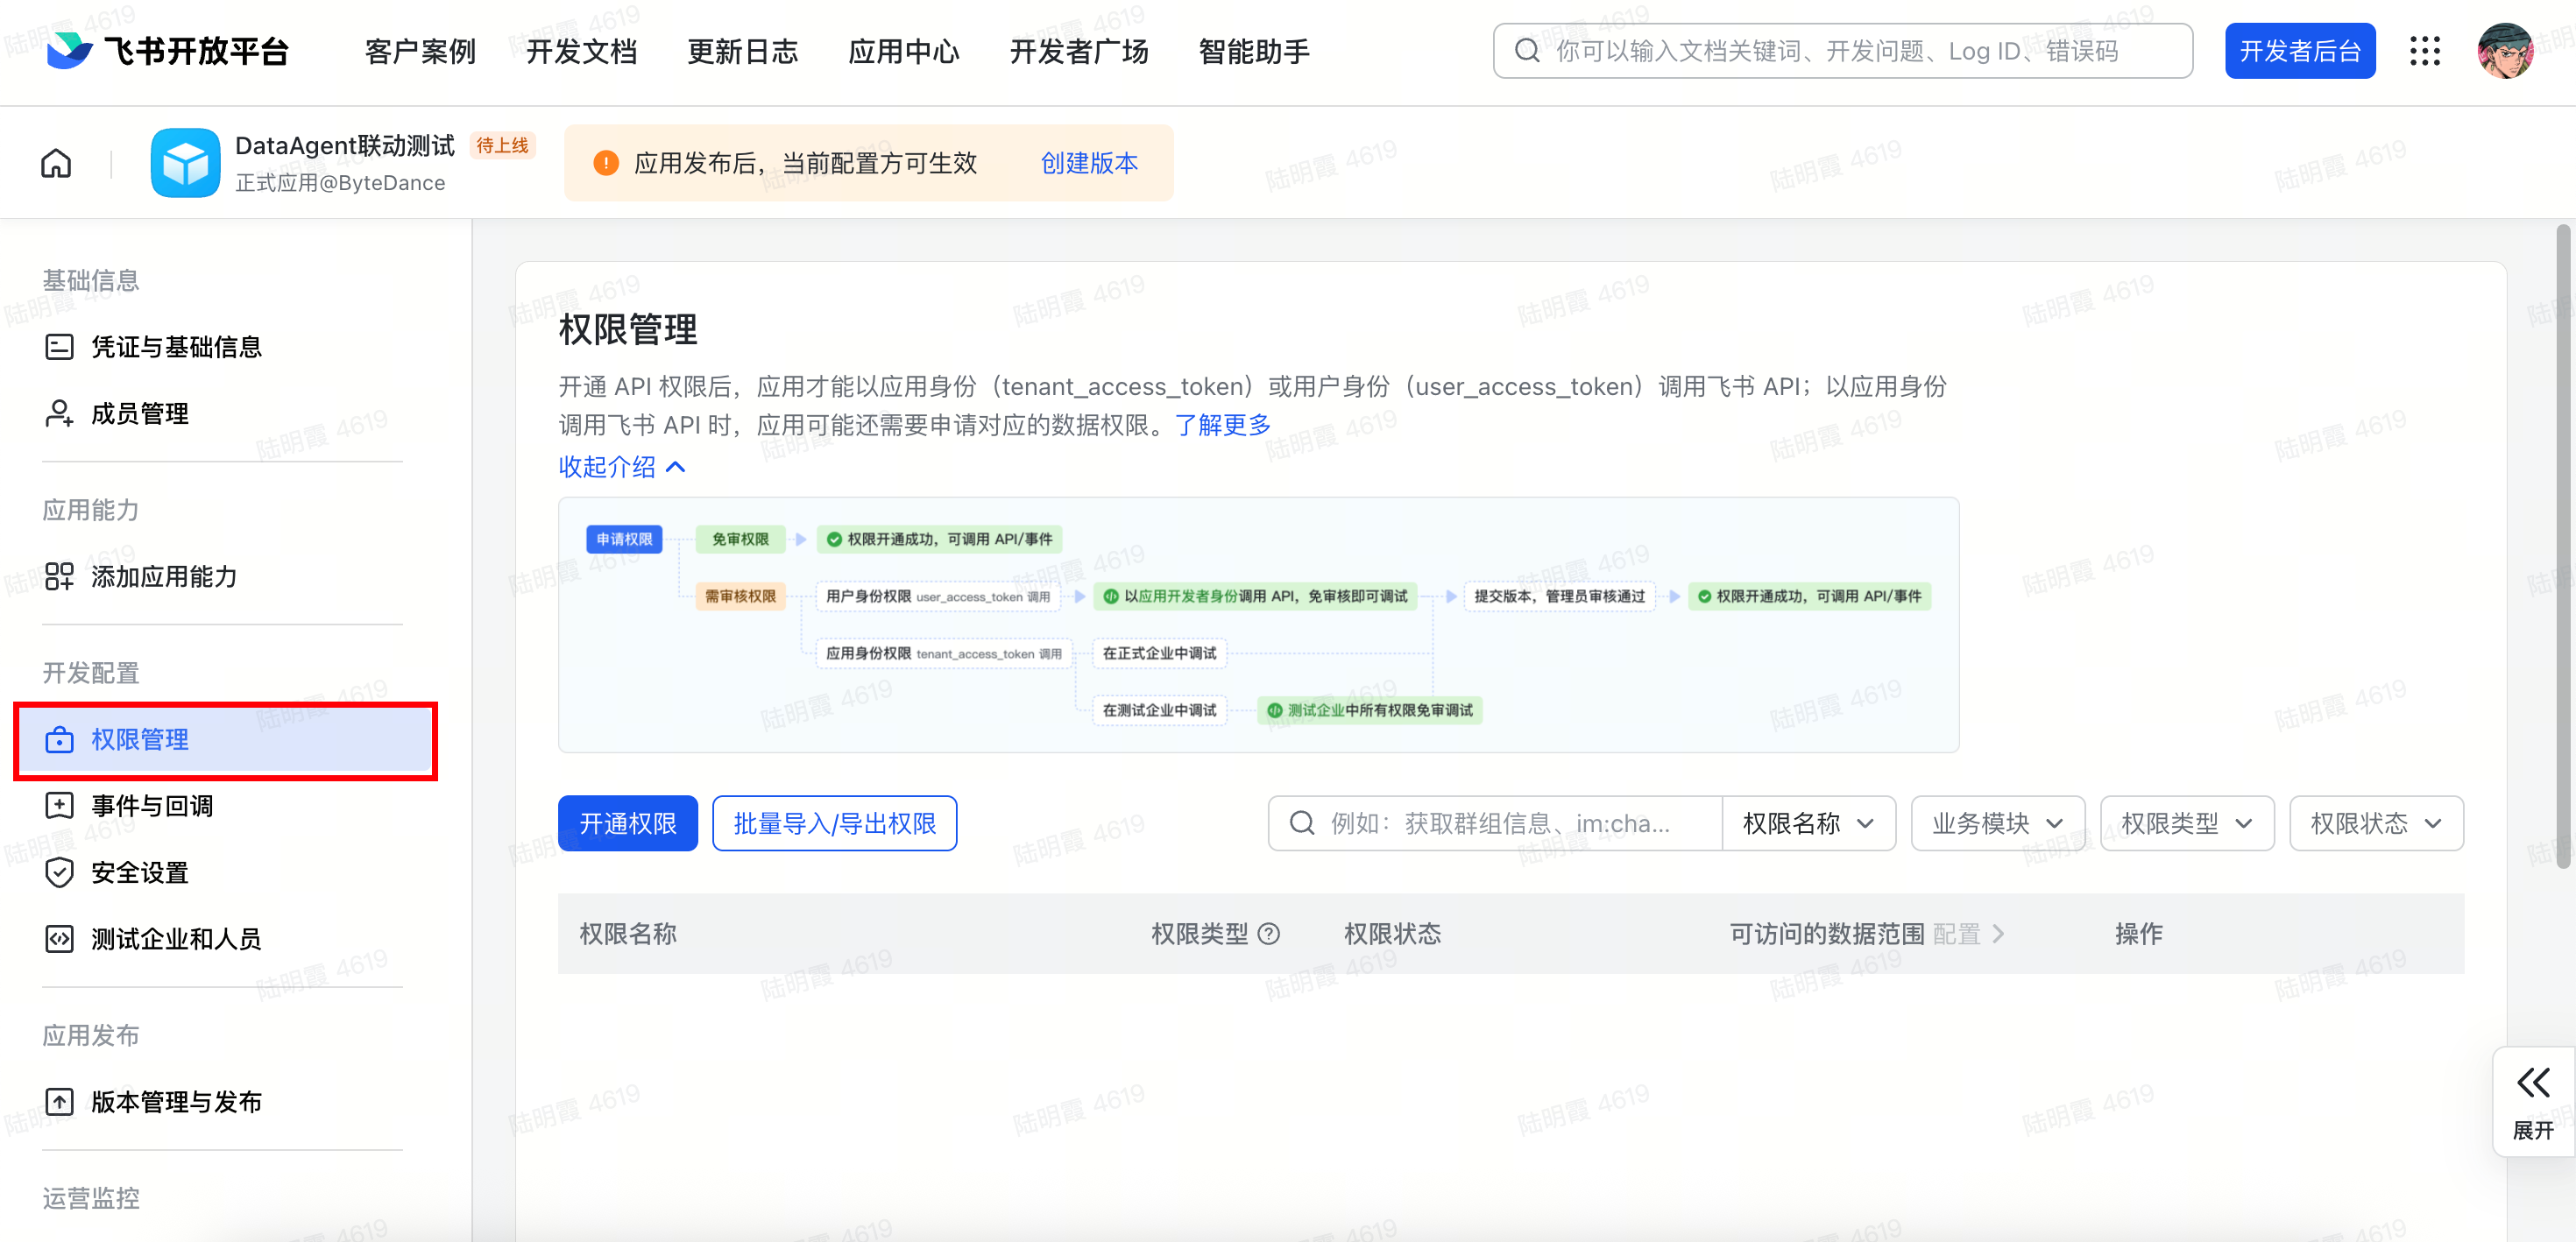
Task: Click the orange warning icon in banner
Action: click(x=605, y=163)
